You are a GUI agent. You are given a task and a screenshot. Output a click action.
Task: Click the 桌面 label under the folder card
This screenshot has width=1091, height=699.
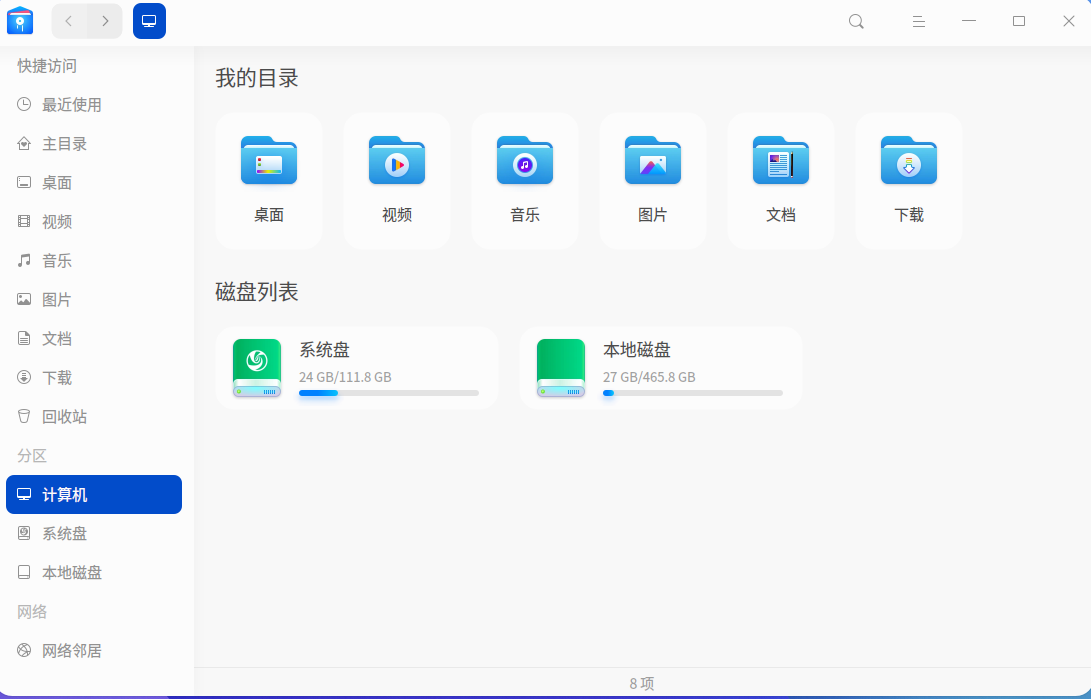point(269,215)
